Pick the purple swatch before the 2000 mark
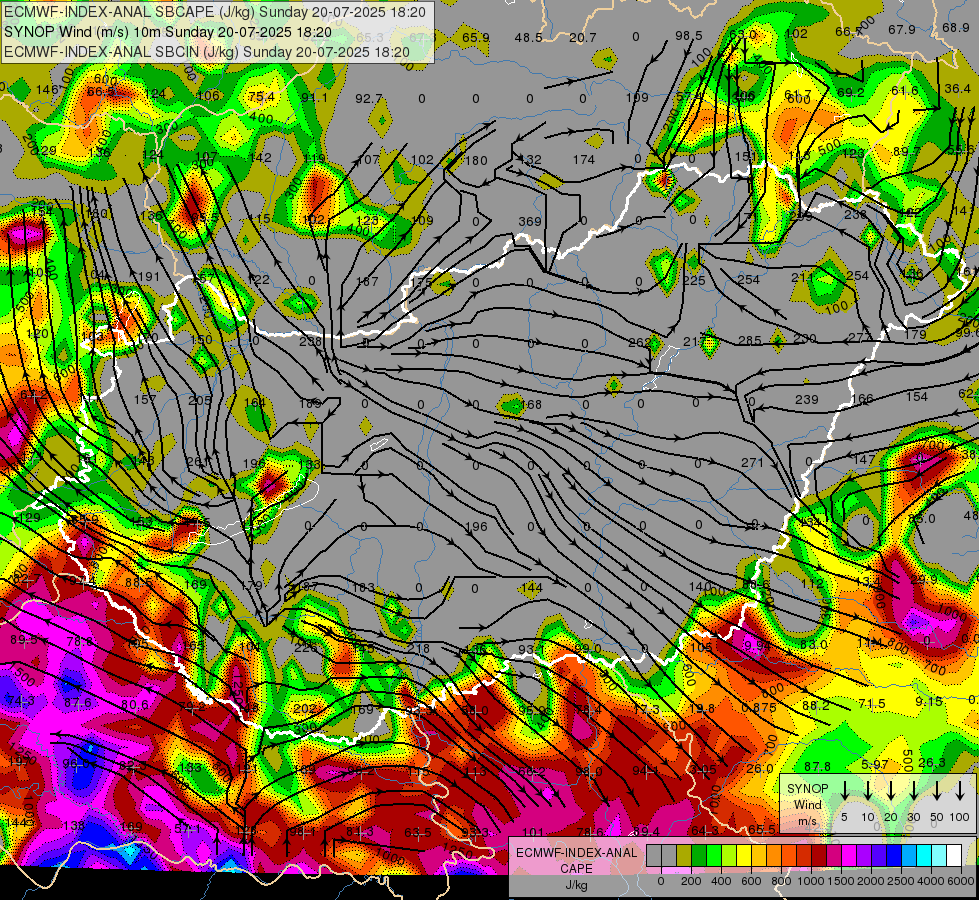The image size is (979, 900). (x=864, y=855)
